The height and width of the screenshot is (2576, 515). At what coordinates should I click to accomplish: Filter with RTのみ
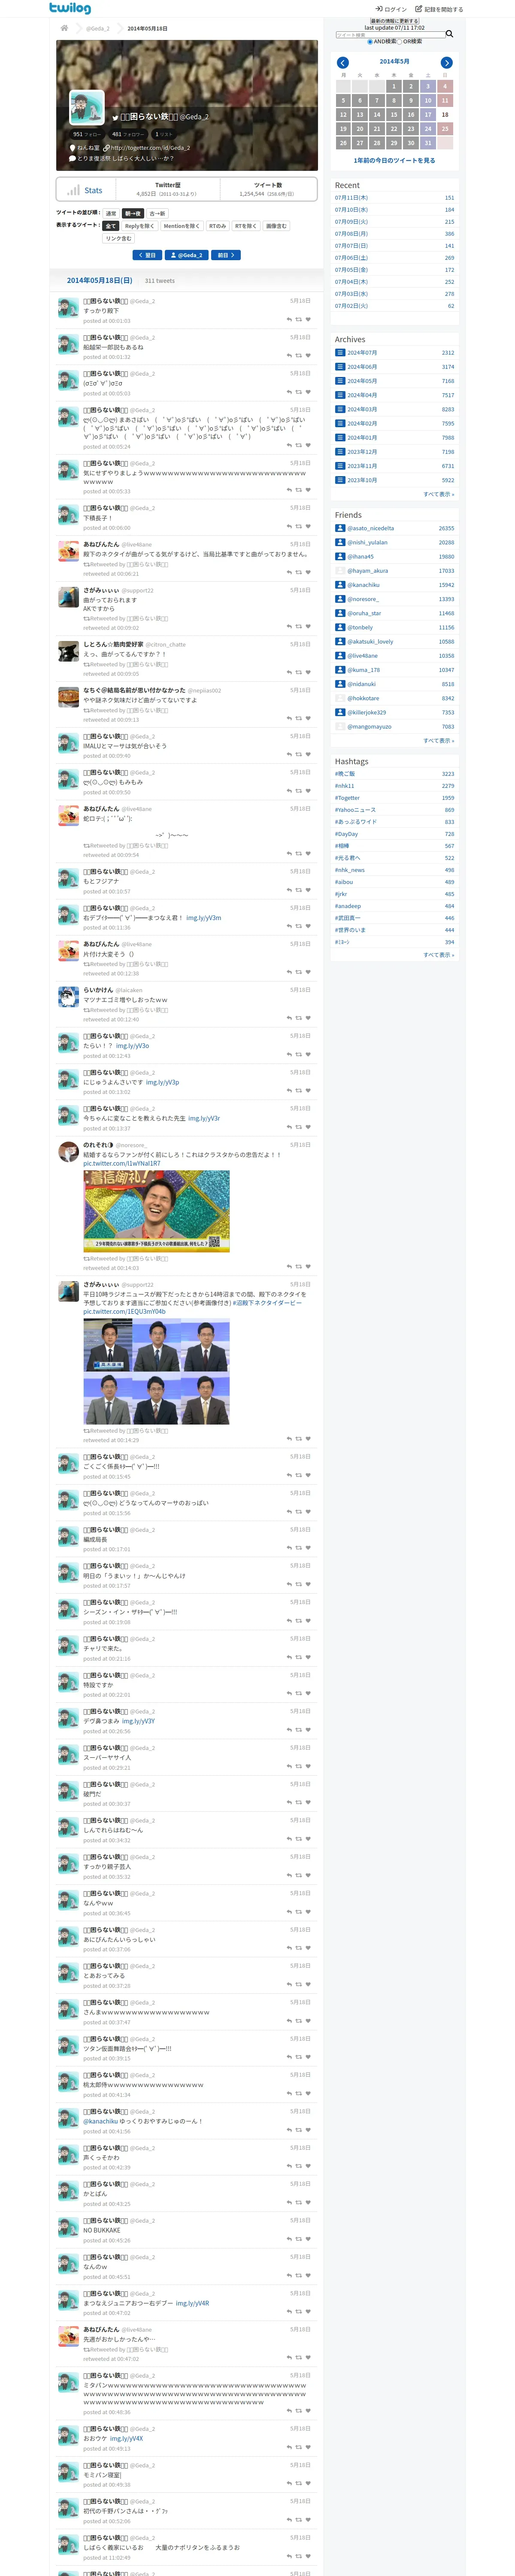click(218, 226)
